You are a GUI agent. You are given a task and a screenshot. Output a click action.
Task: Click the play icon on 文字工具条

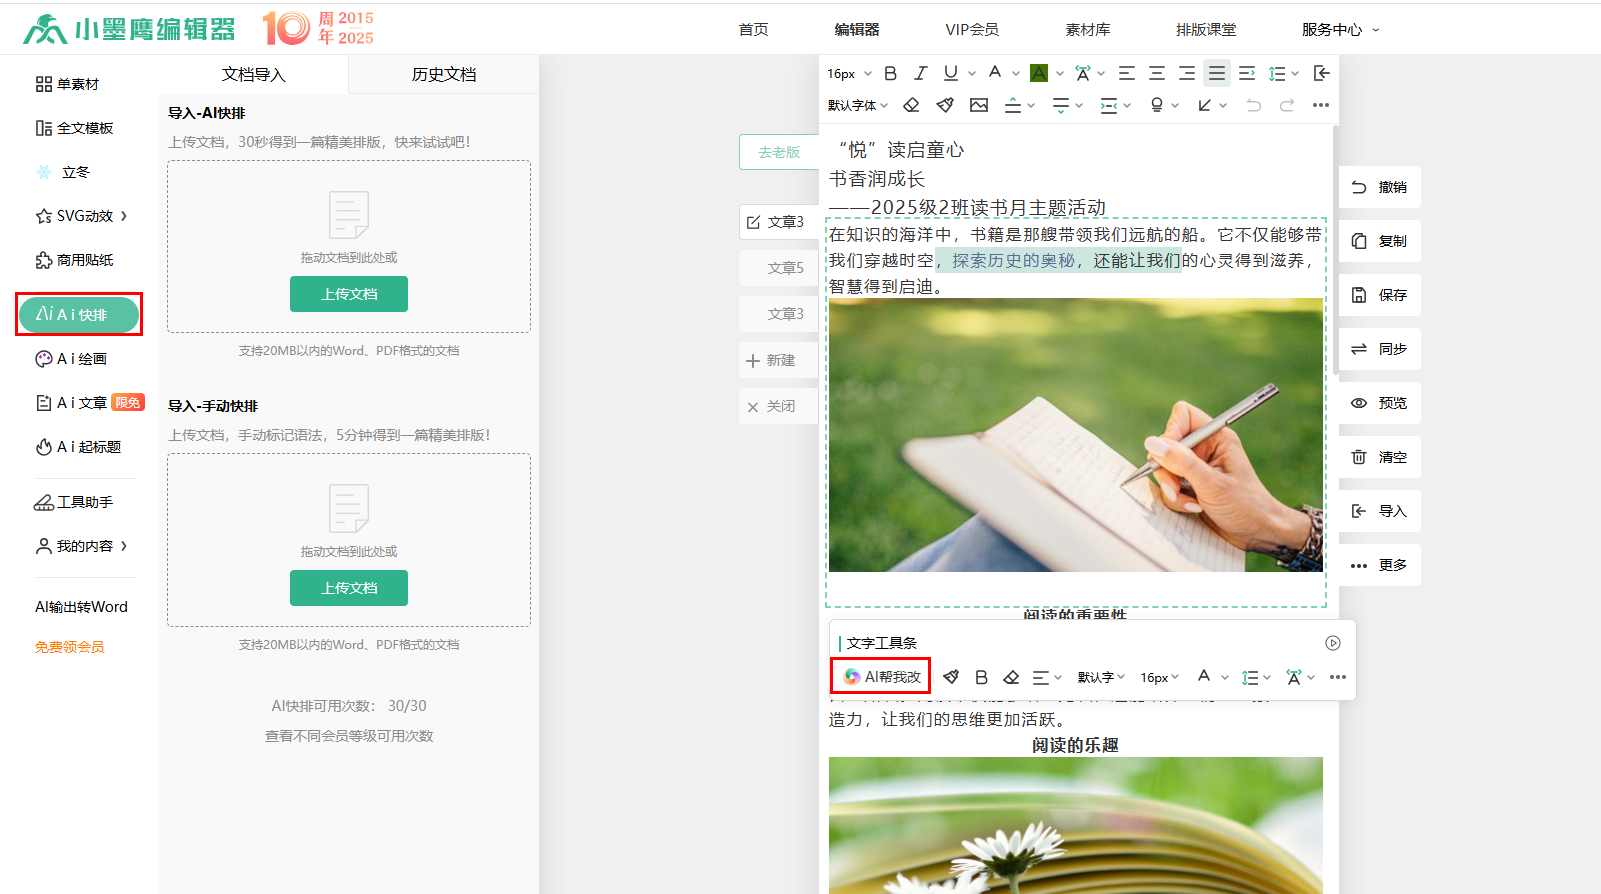pyautogui.click(x=1332, y=643)
